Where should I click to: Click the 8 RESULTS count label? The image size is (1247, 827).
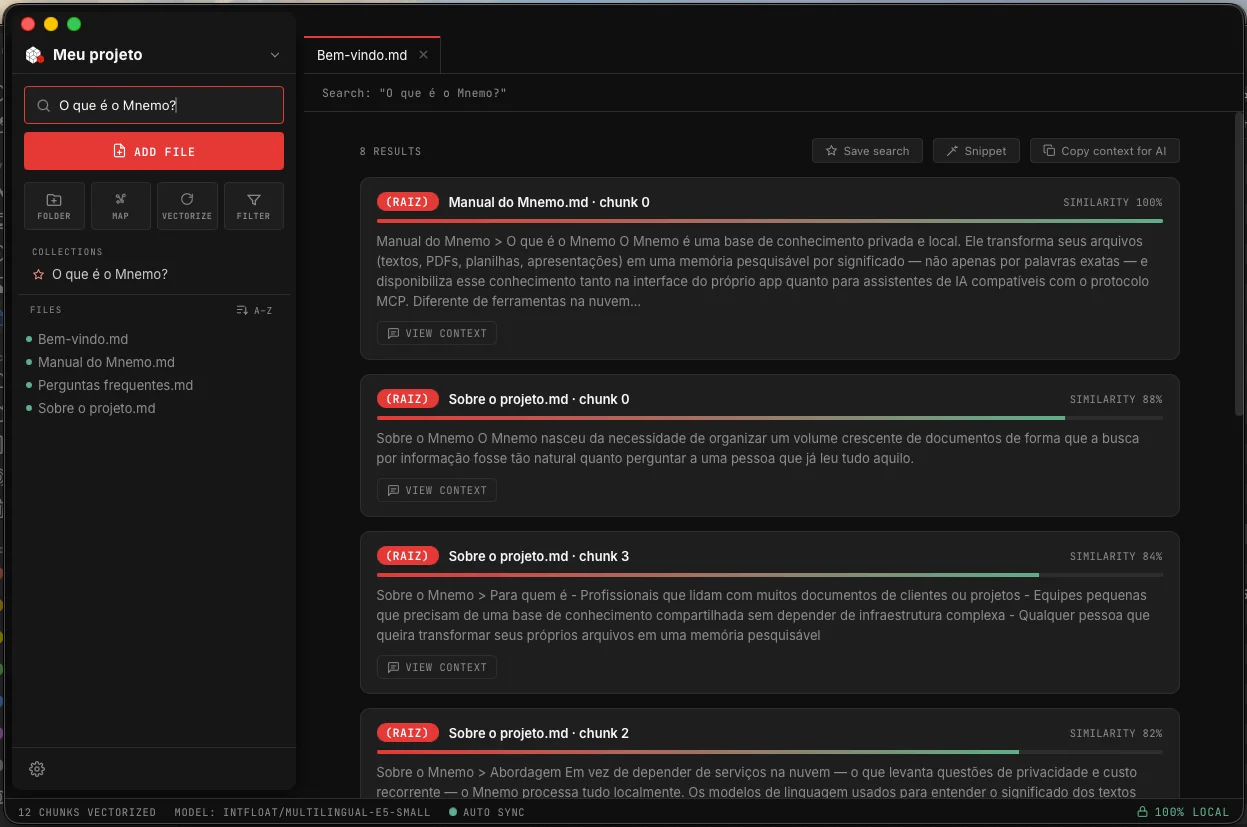[391, 151]
